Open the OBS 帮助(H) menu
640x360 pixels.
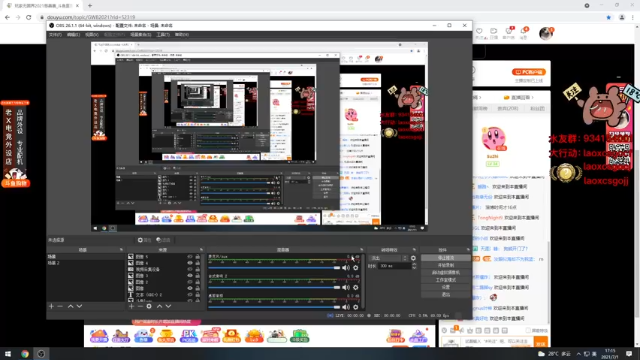tap(182, 35)
